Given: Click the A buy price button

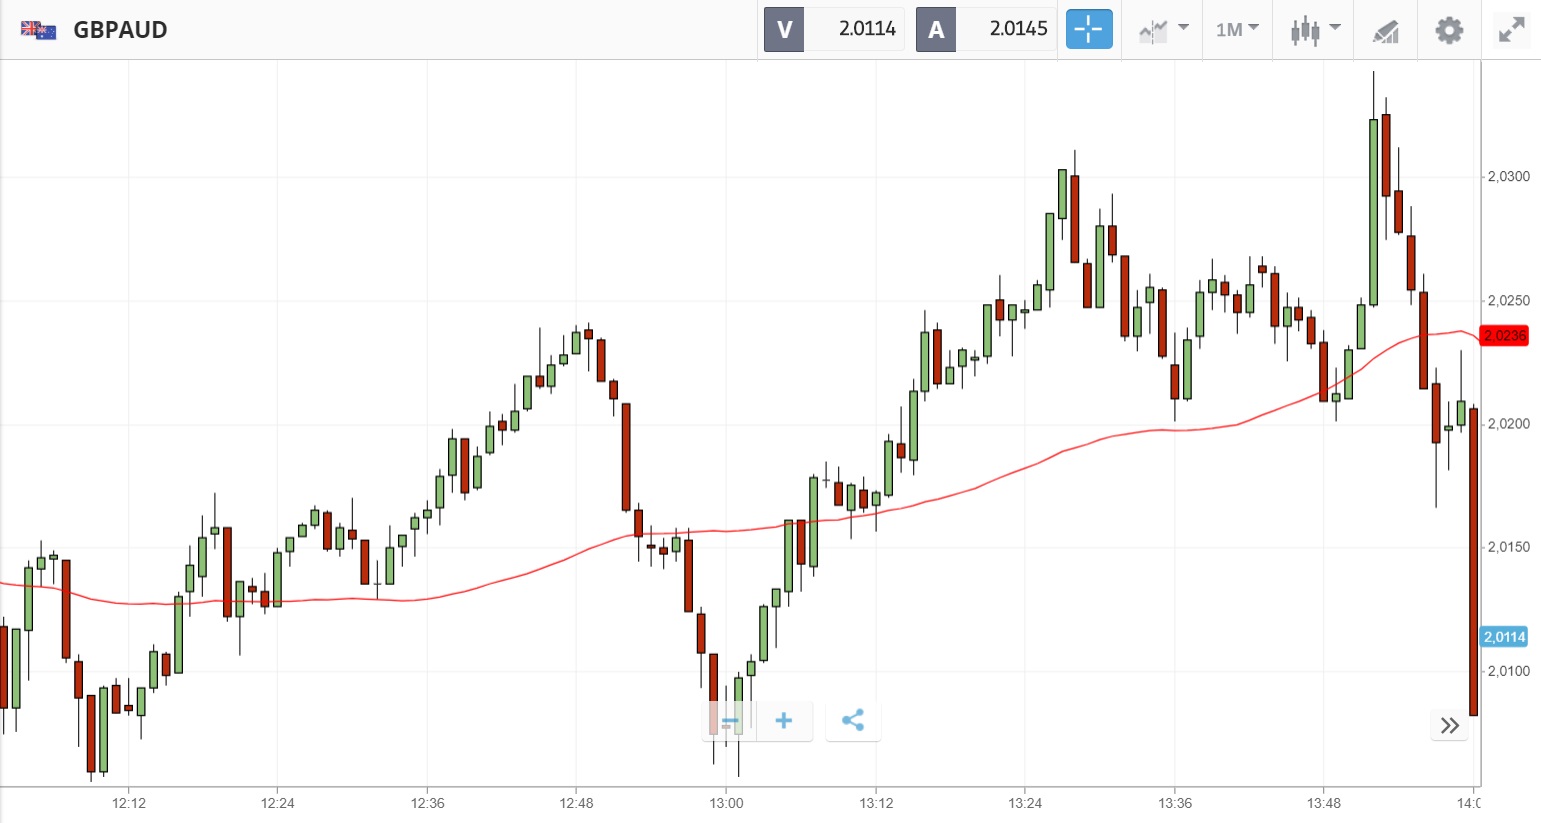Looking at the screenshot, I should pos(985,29).
